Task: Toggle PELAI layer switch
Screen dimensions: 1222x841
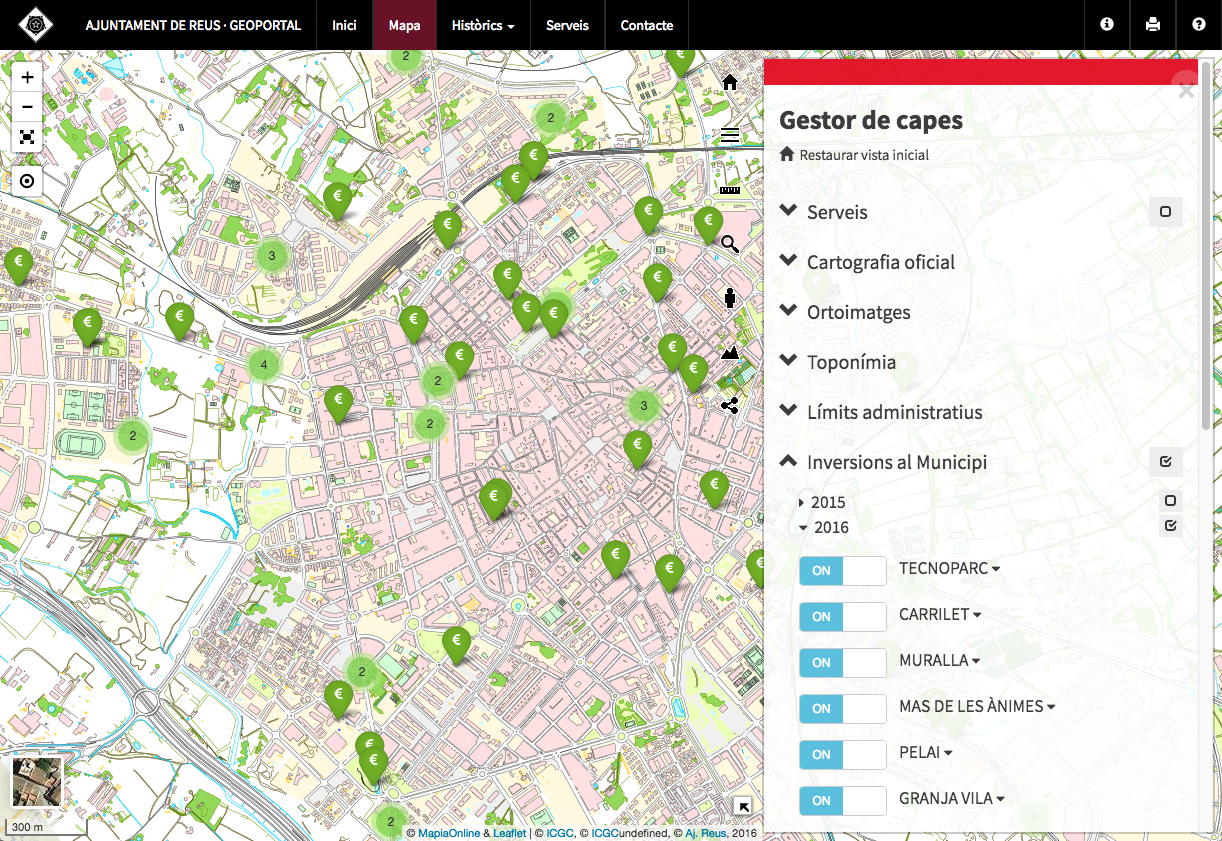Action: pyautogui.click(x=843, y=755)
